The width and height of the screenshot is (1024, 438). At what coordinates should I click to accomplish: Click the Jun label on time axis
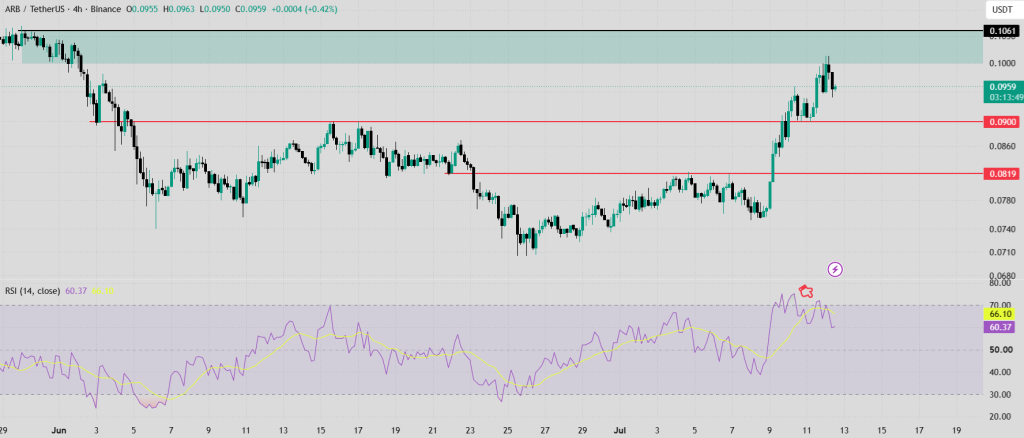pyautogui.click(x=59, y=430)
